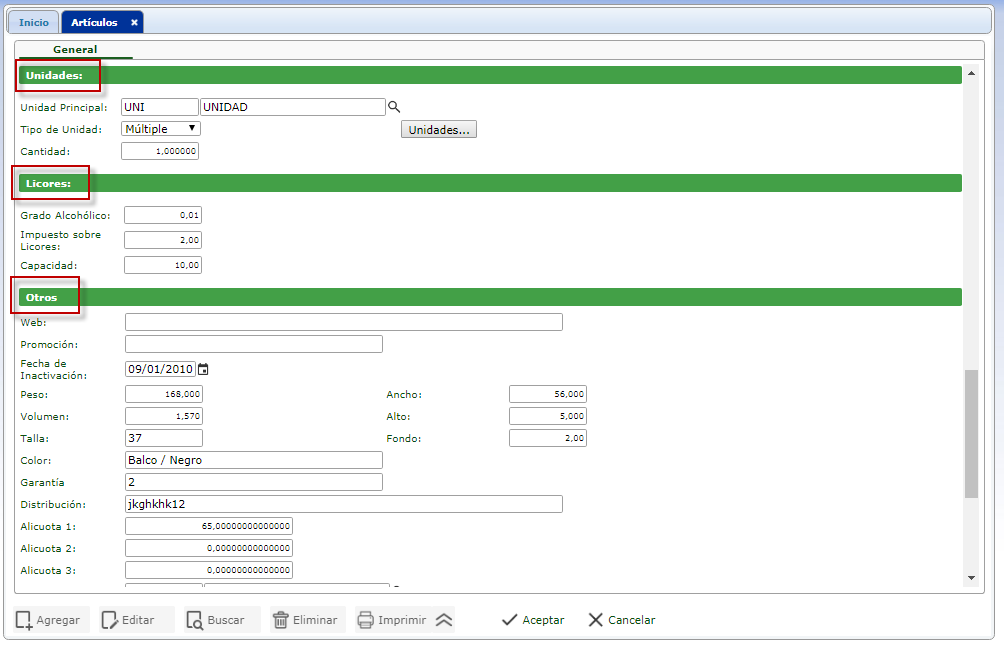Screen dimensions: 1004x646
Task: Click the Capacidad field
Action: 163,265
